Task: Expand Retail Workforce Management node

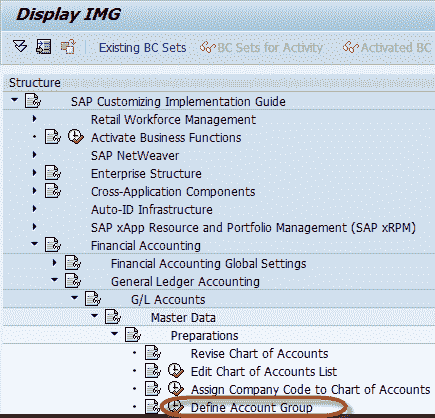Action: click(34, 118)
